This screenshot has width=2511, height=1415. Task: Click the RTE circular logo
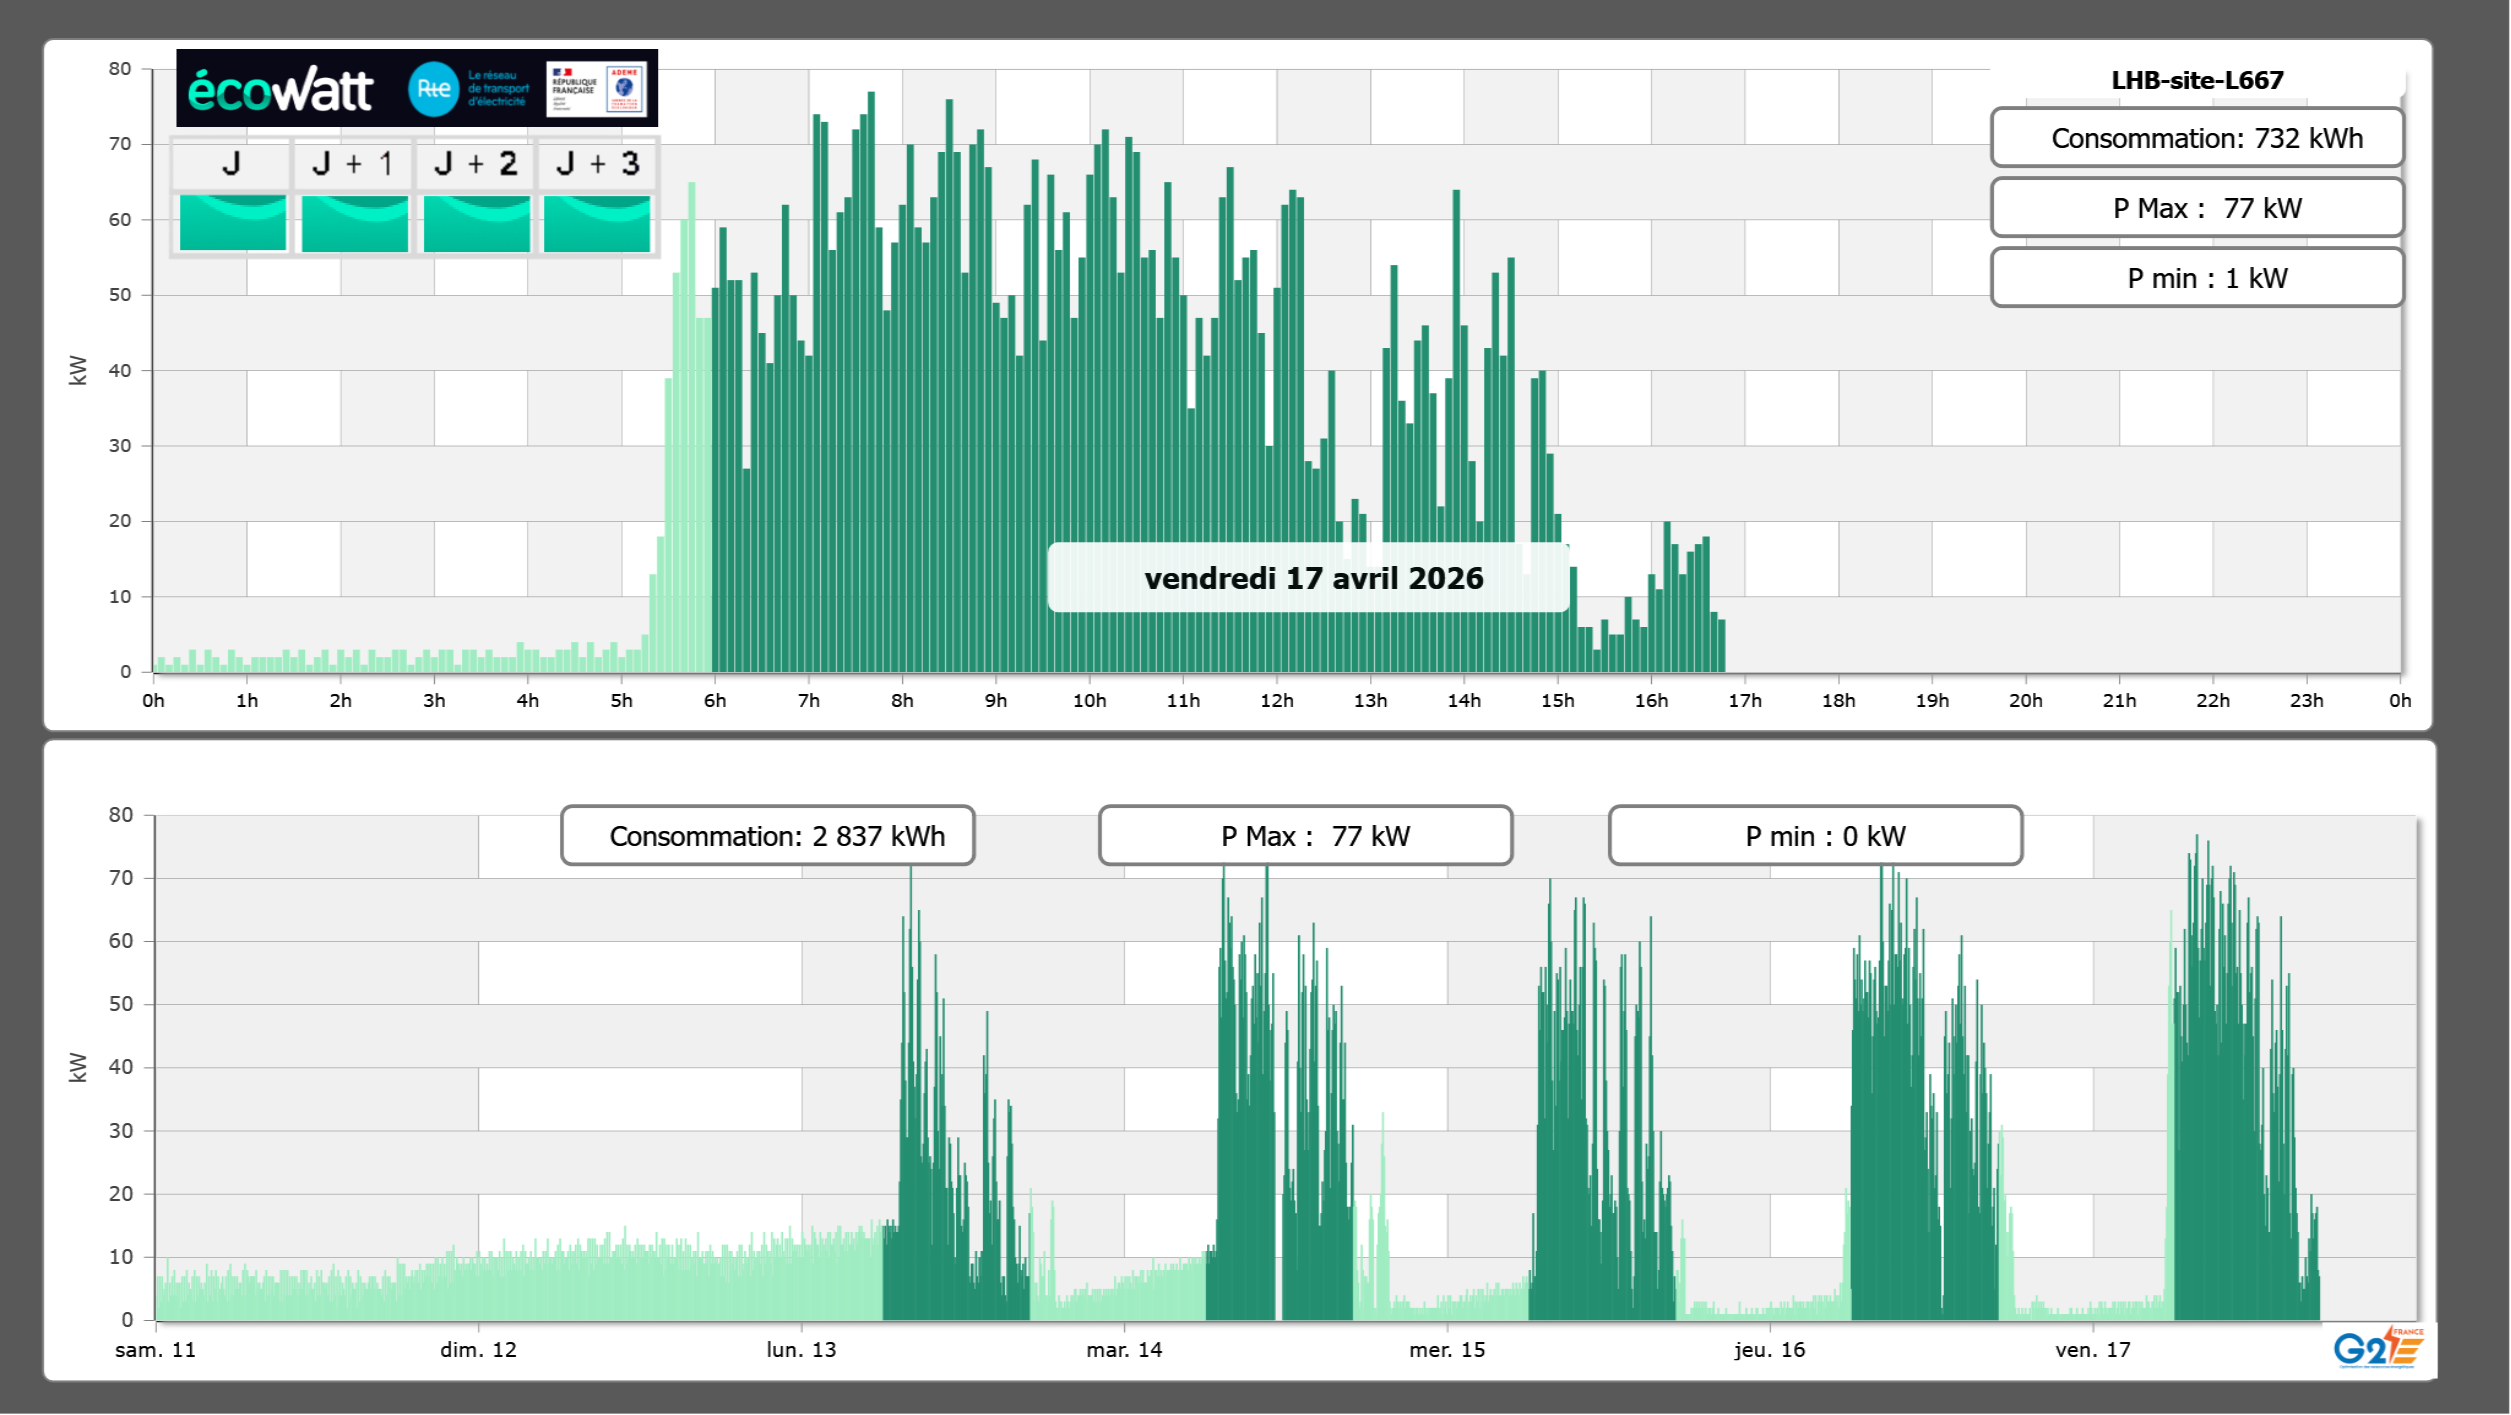tap(433, 89)
